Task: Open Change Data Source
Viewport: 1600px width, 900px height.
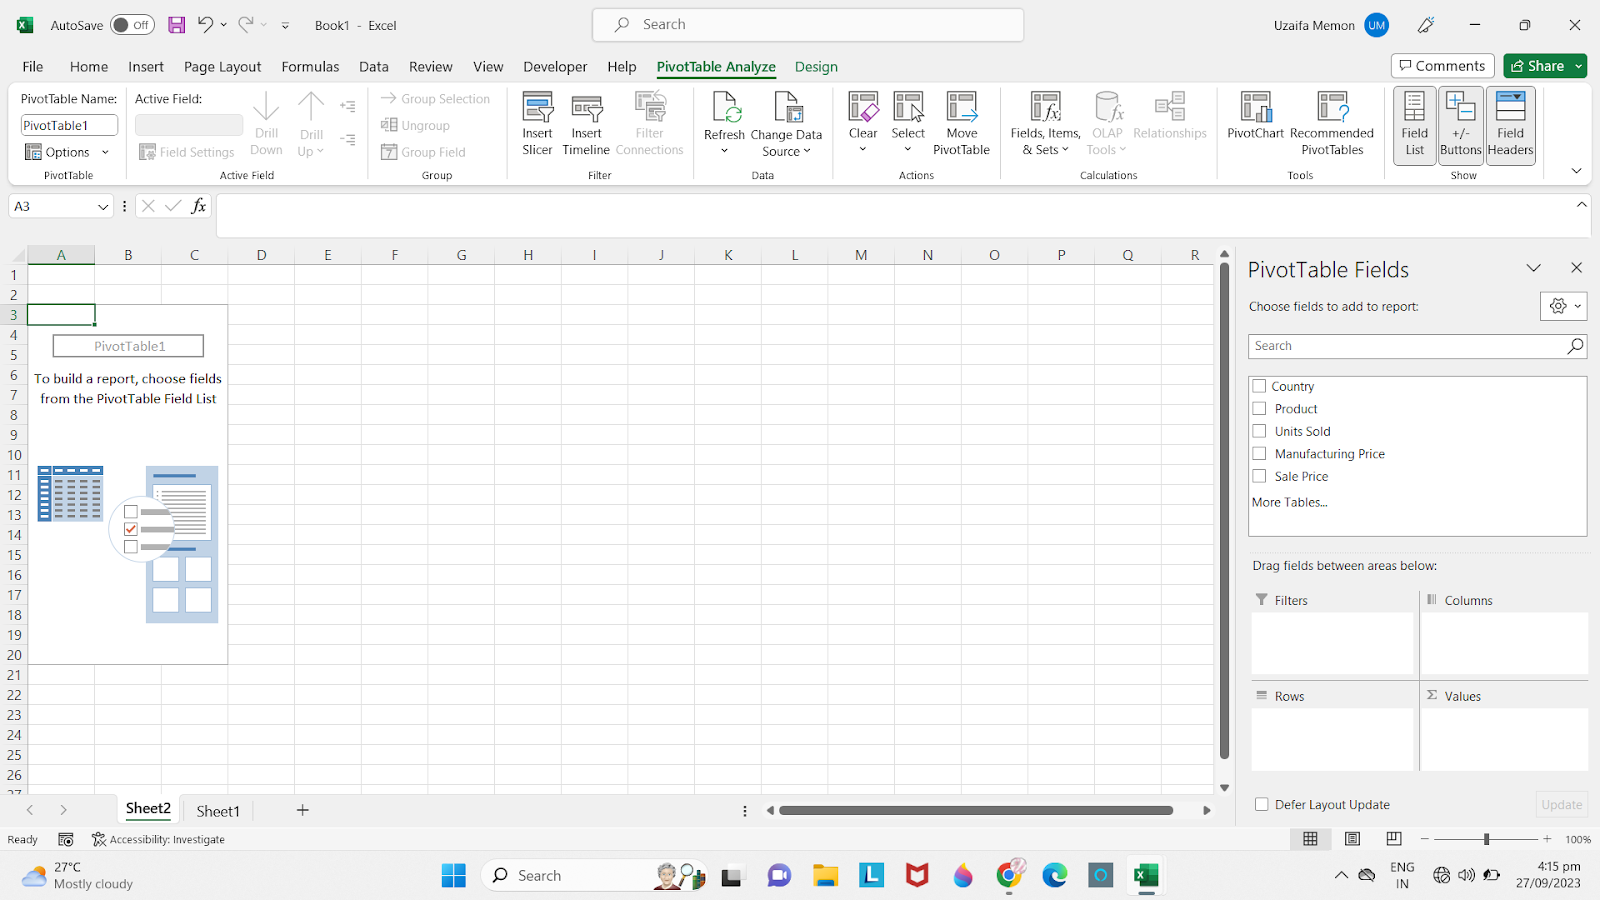Action: tap(786, 125)
